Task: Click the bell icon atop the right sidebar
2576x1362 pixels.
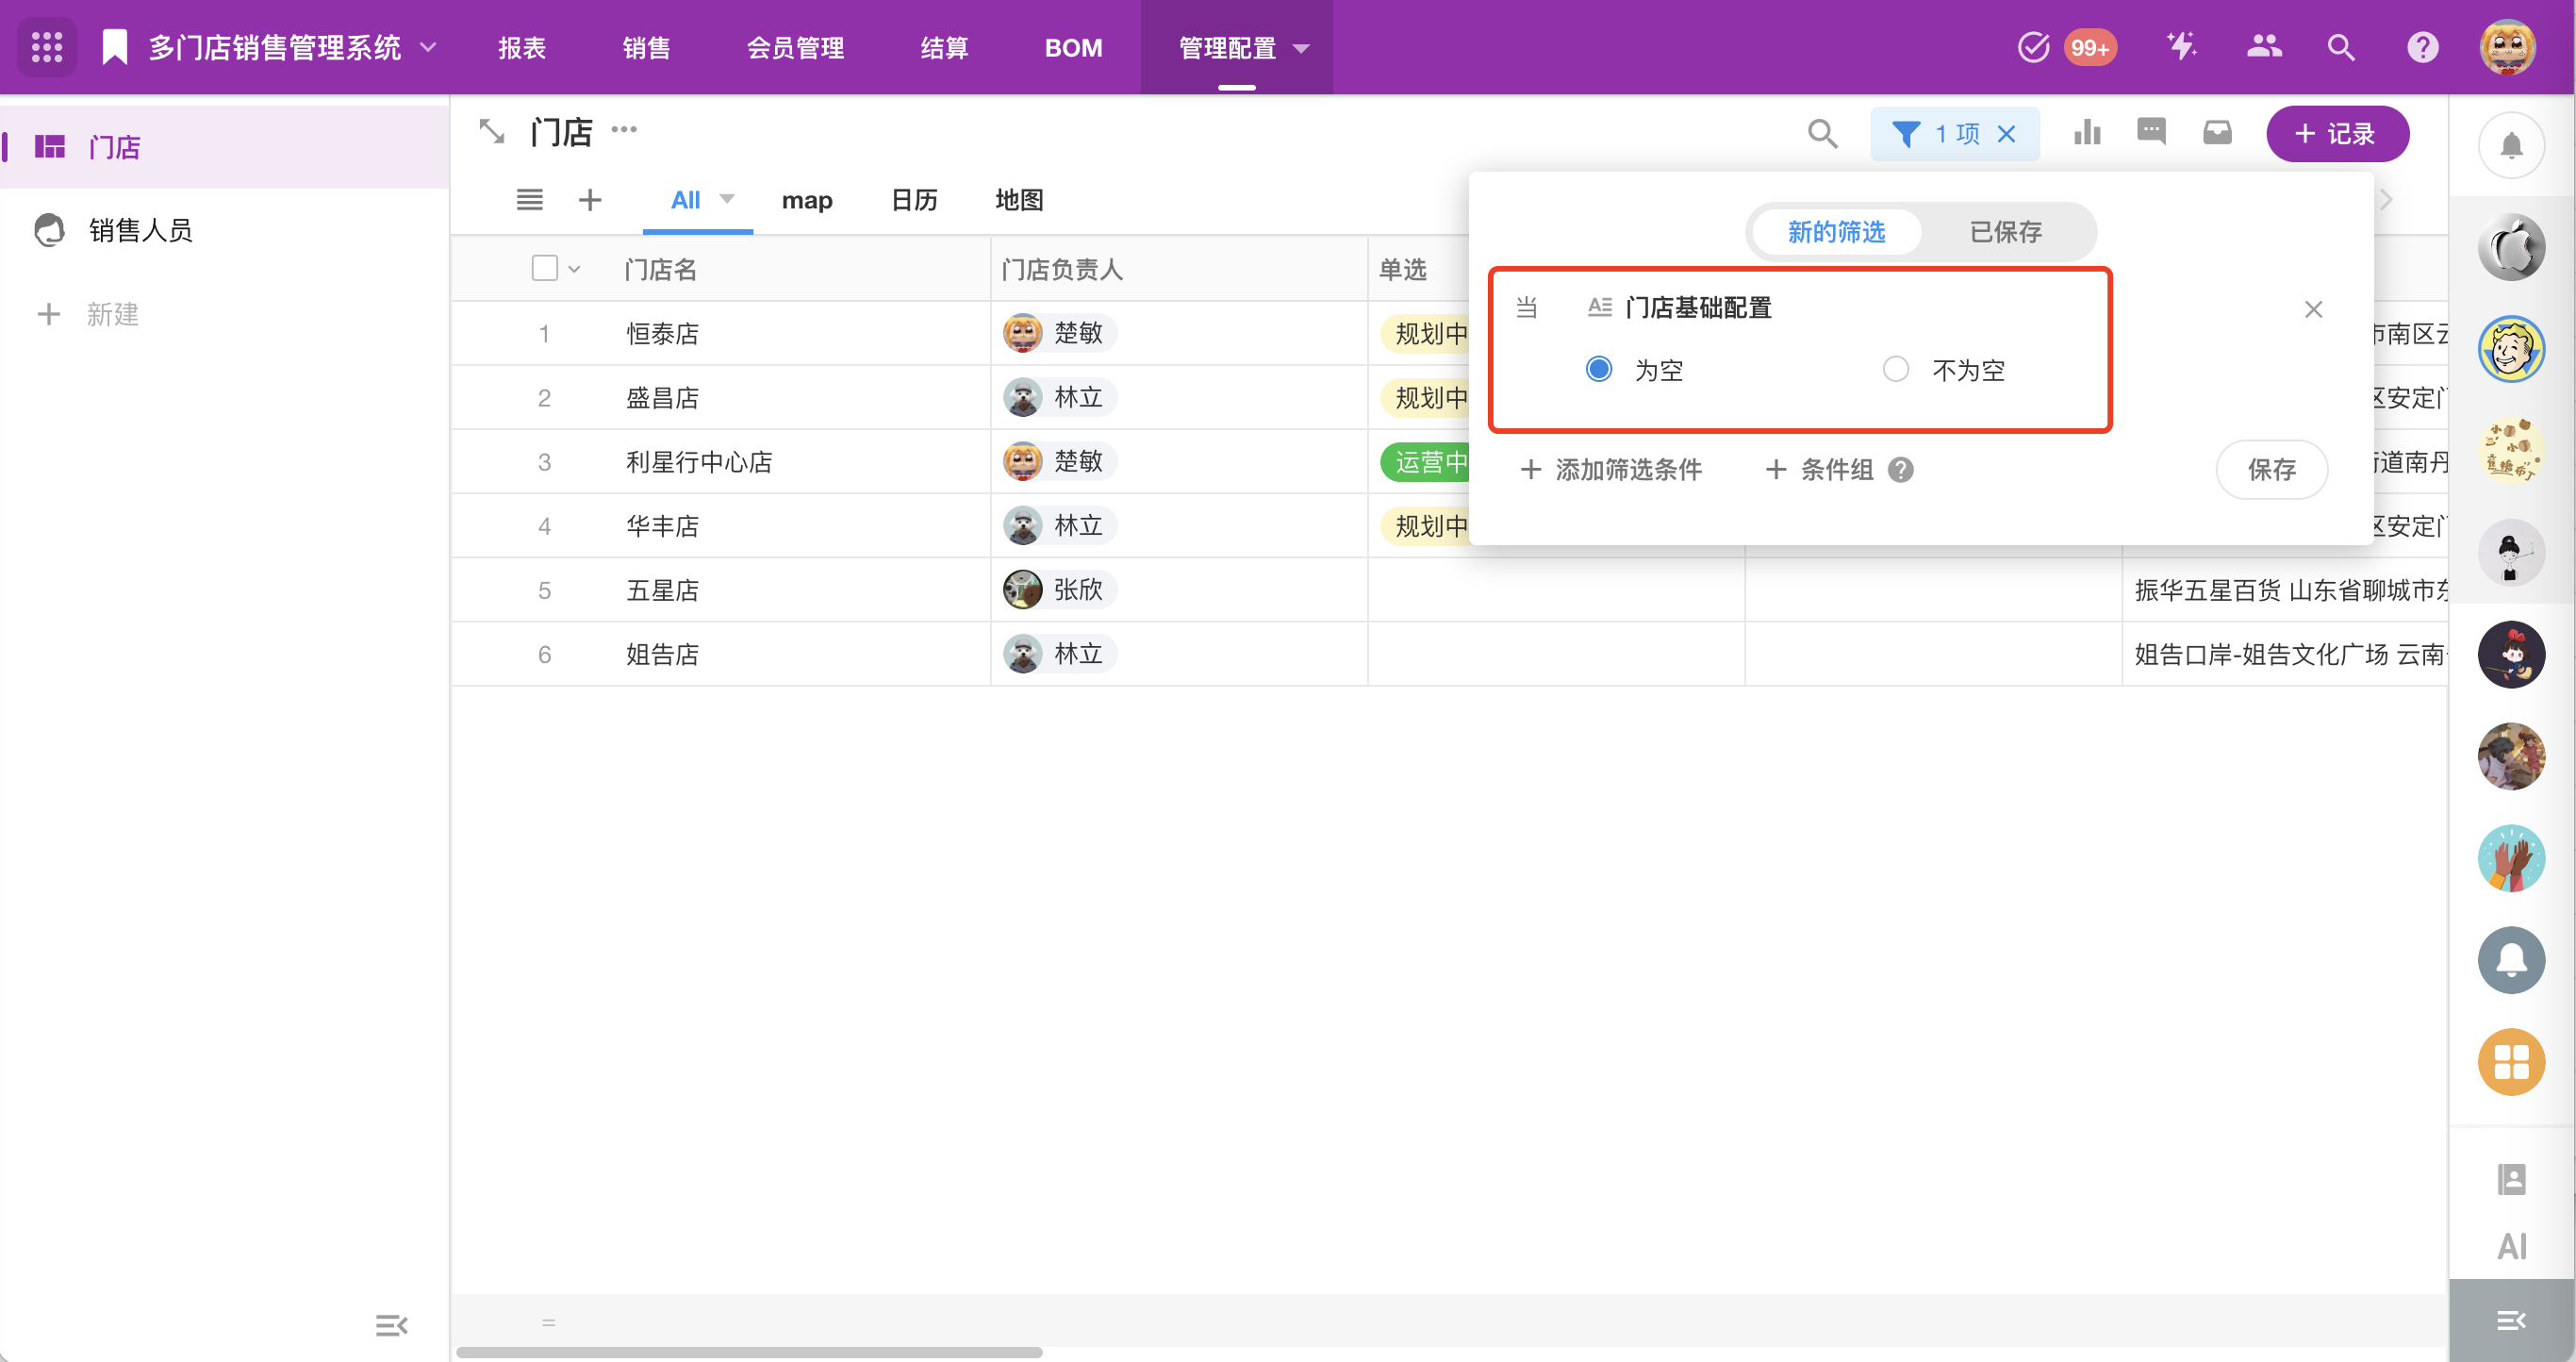Action: click(2511, 146)
